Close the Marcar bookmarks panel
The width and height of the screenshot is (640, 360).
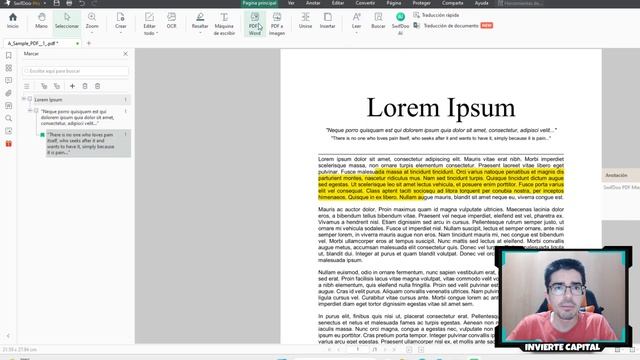pyautogui.click(x=125, y=54)
